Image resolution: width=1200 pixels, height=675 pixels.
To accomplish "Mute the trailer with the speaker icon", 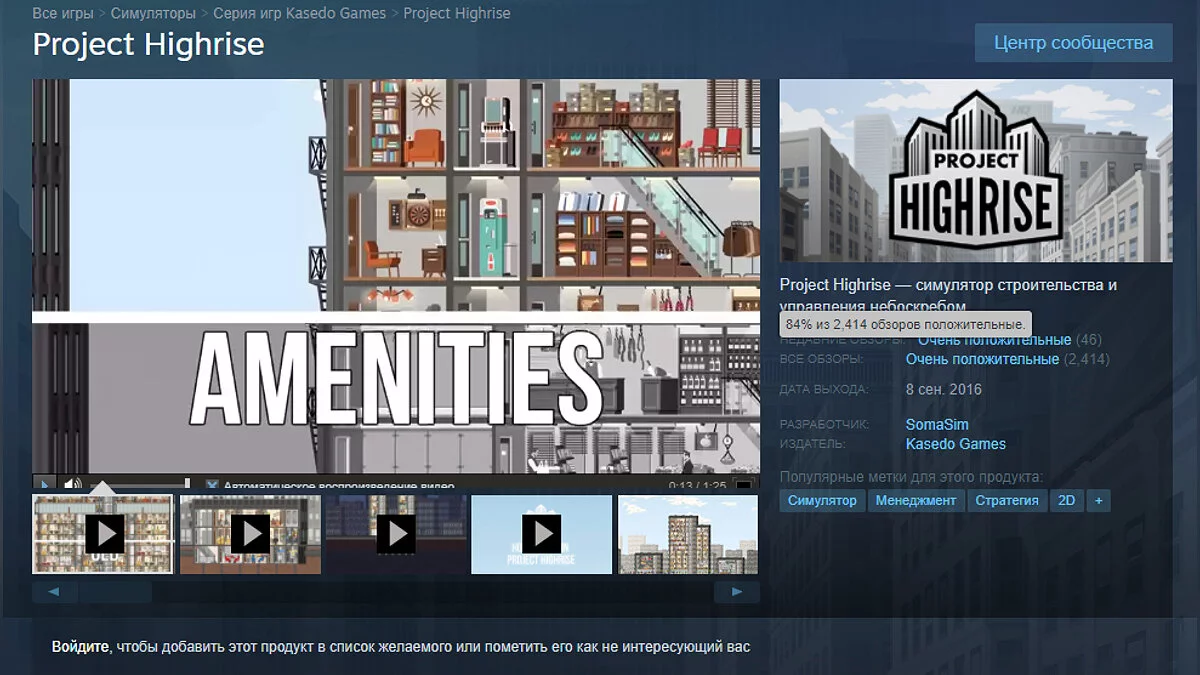I will pyautogui.click(x=72, y=485).
